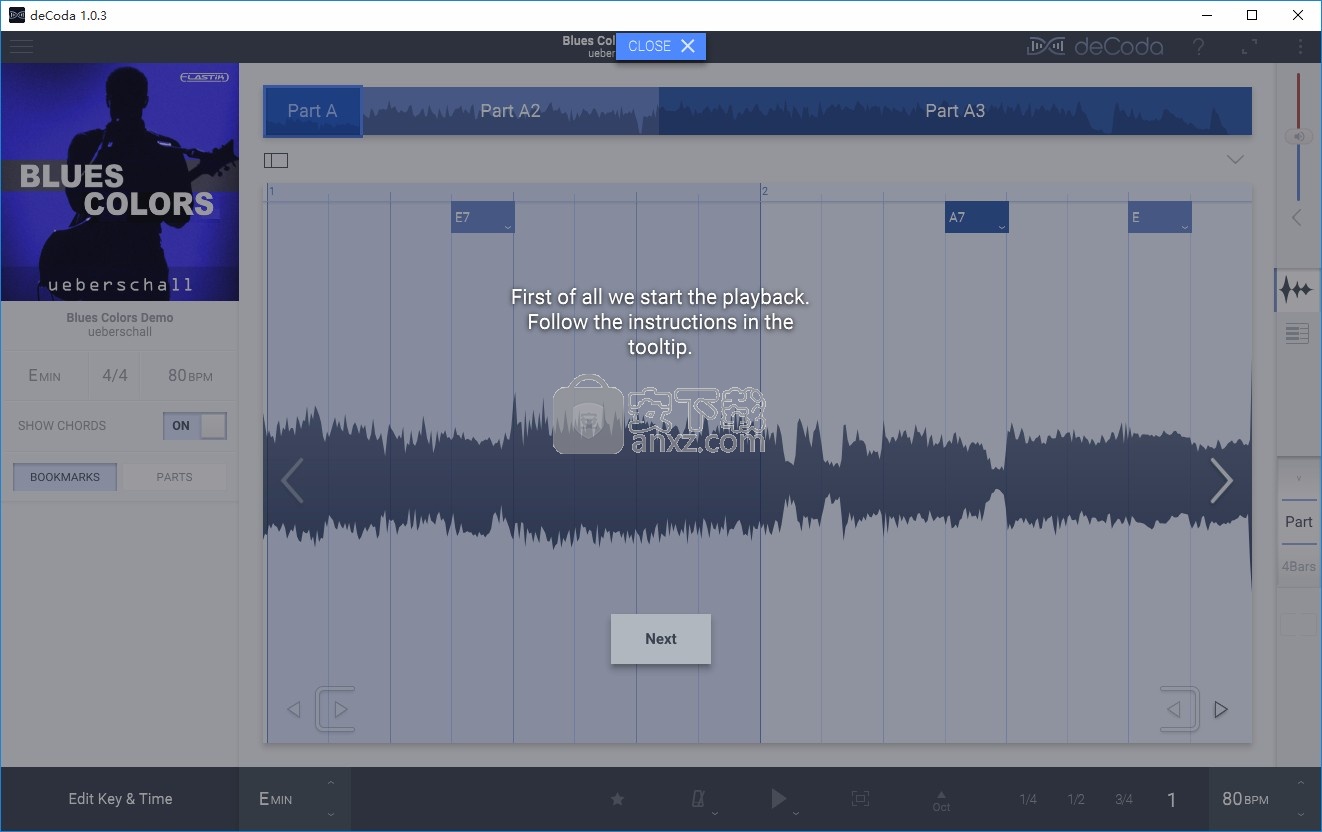Nudge the loop start left with the triangle
The height and width of the screenshot is (832, 1322).
(x=294, y=710)
